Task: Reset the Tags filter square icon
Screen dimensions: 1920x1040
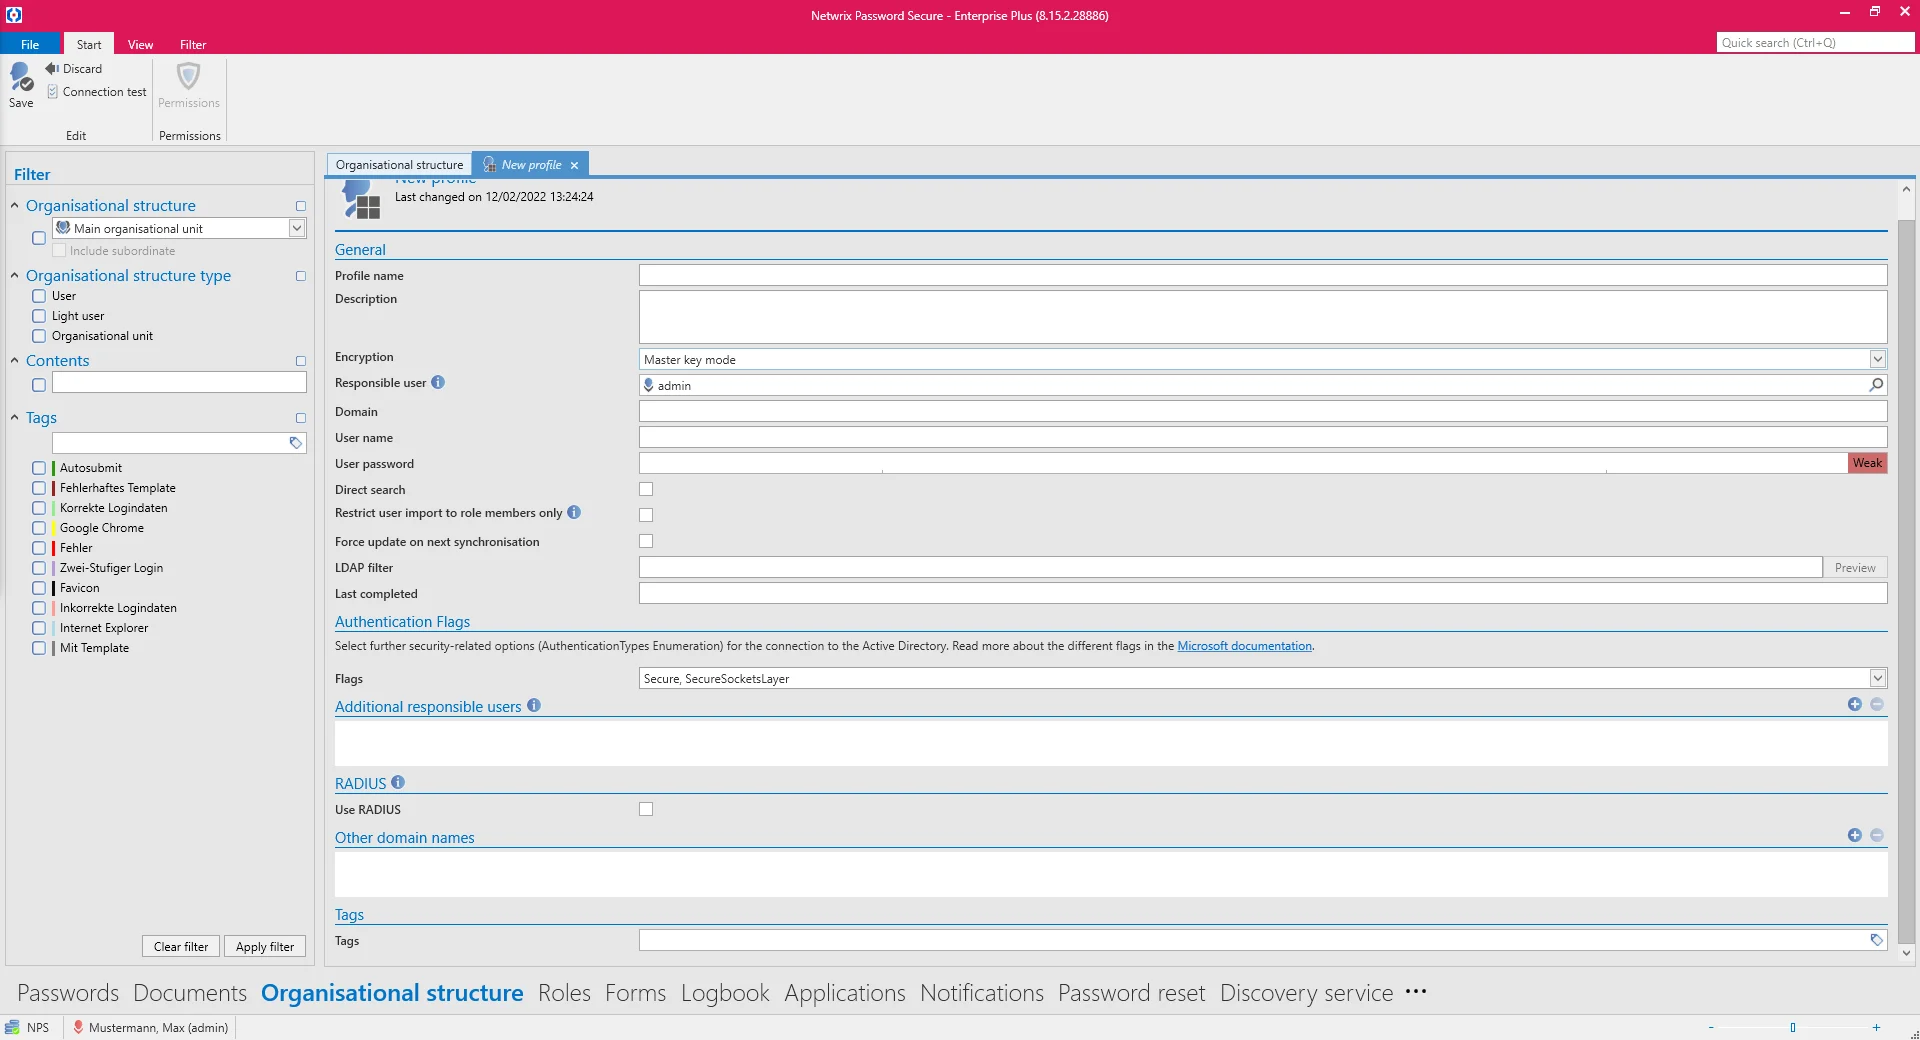Action: click(x=300, y=418)
